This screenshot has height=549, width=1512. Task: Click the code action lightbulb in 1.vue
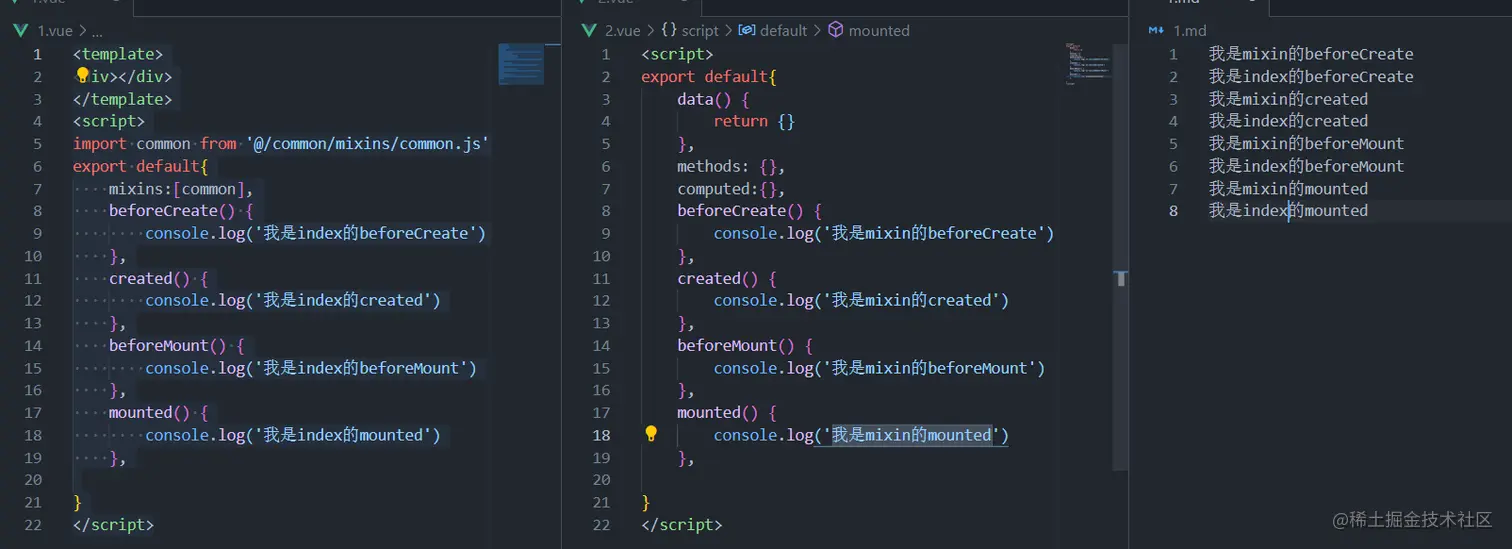[82, 76]
